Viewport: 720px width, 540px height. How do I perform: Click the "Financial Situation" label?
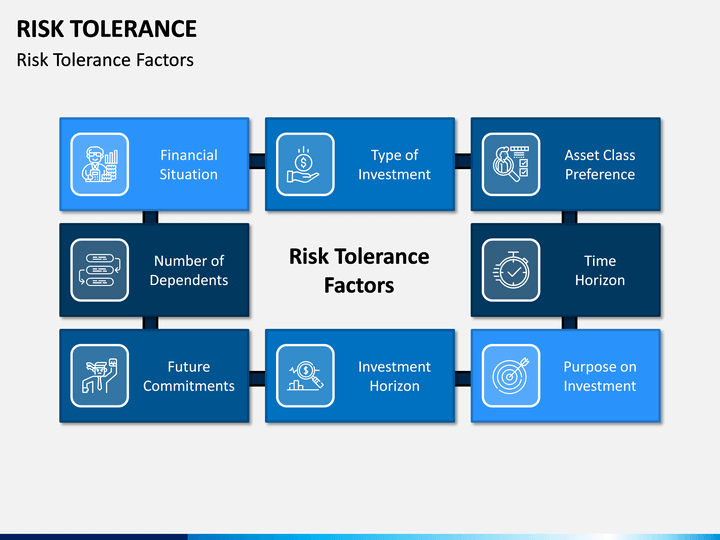[x=189, y=165]
